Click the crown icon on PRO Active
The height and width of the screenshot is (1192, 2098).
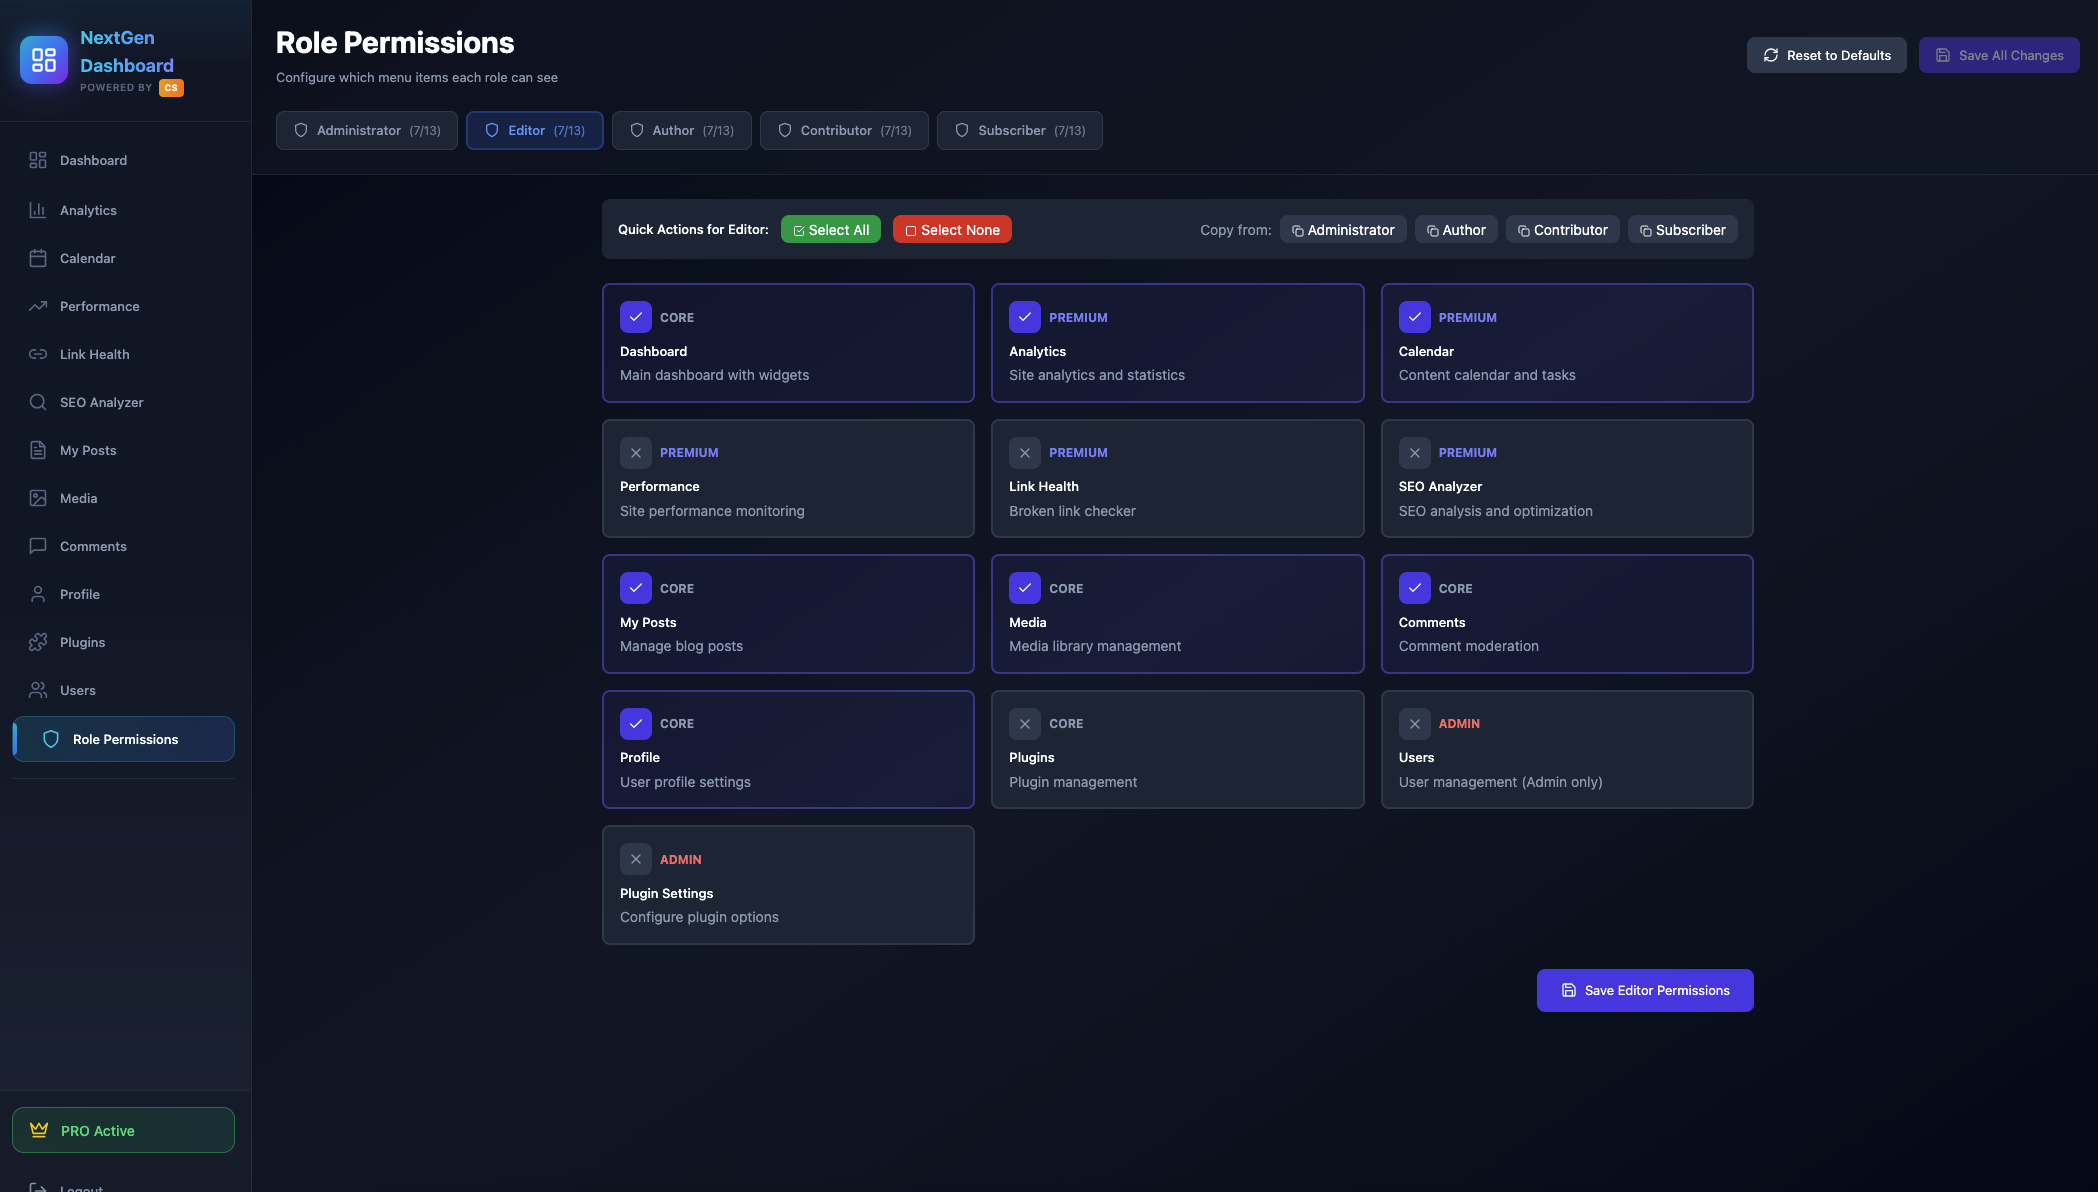click(x=39, y=1130)
